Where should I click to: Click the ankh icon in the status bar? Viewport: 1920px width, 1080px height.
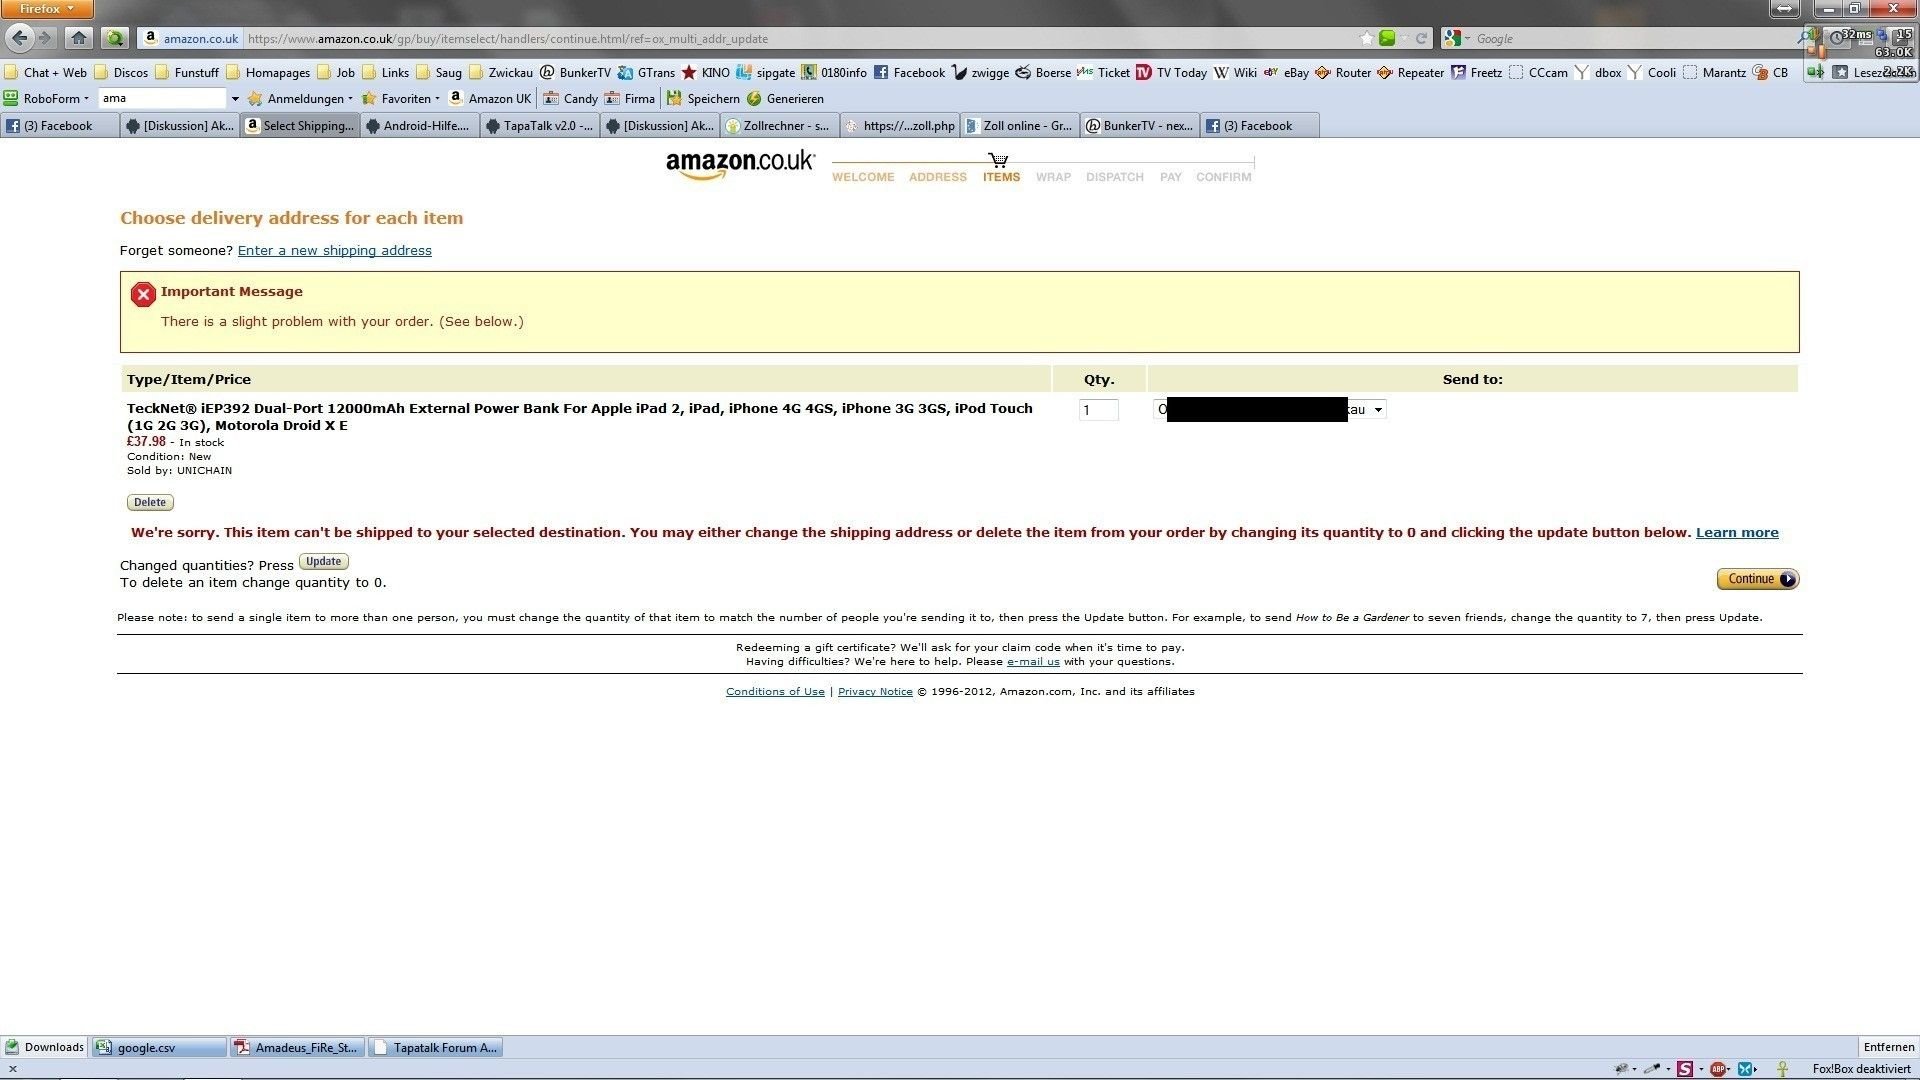[1782, 1069]
